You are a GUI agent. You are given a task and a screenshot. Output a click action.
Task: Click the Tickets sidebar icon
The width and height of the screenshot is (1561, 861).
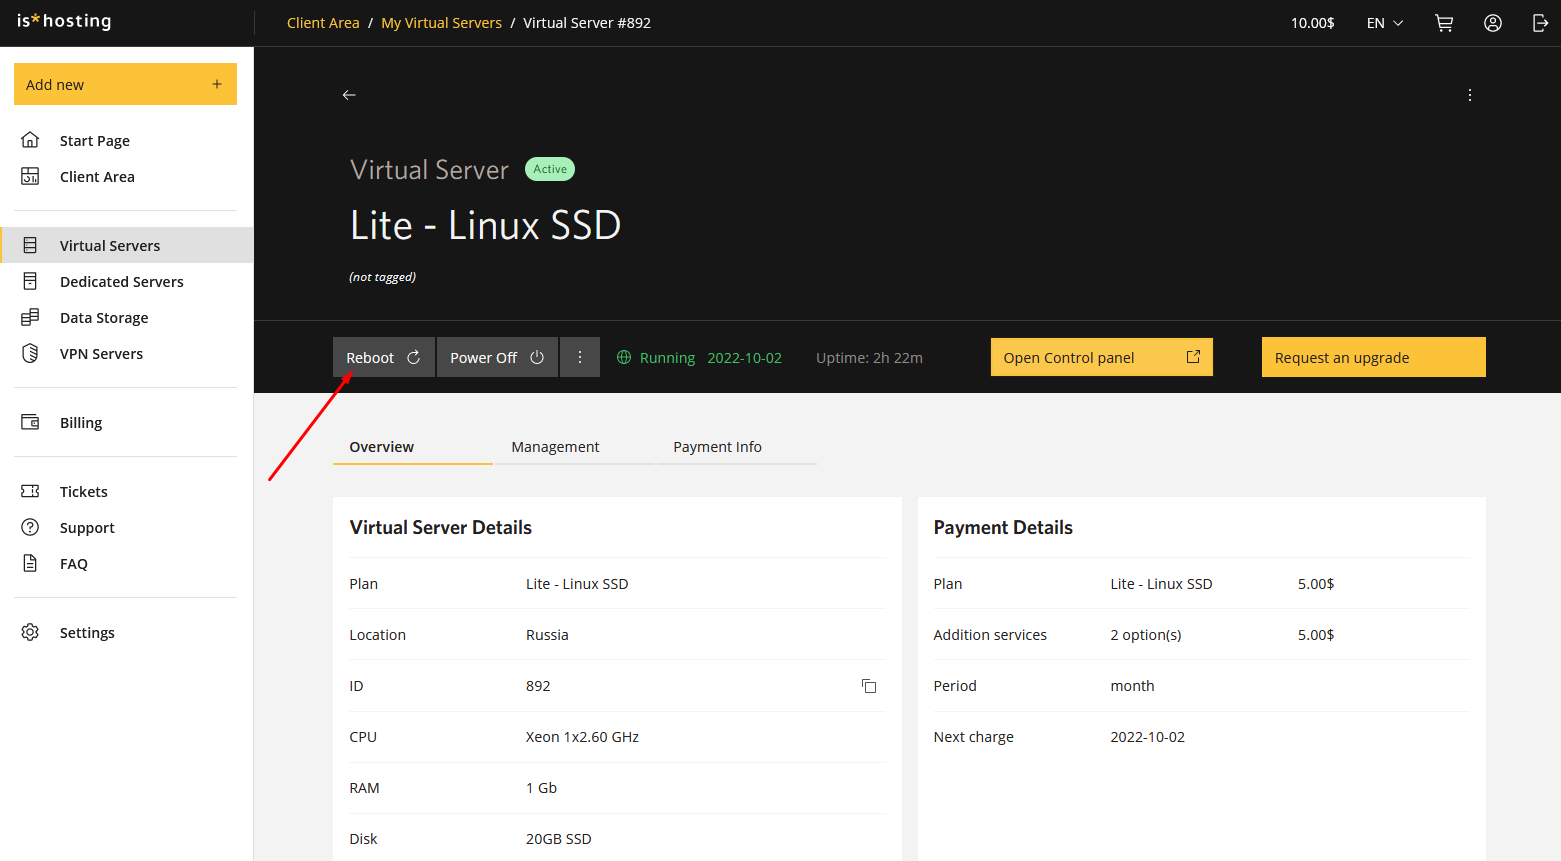coord(30,491)
